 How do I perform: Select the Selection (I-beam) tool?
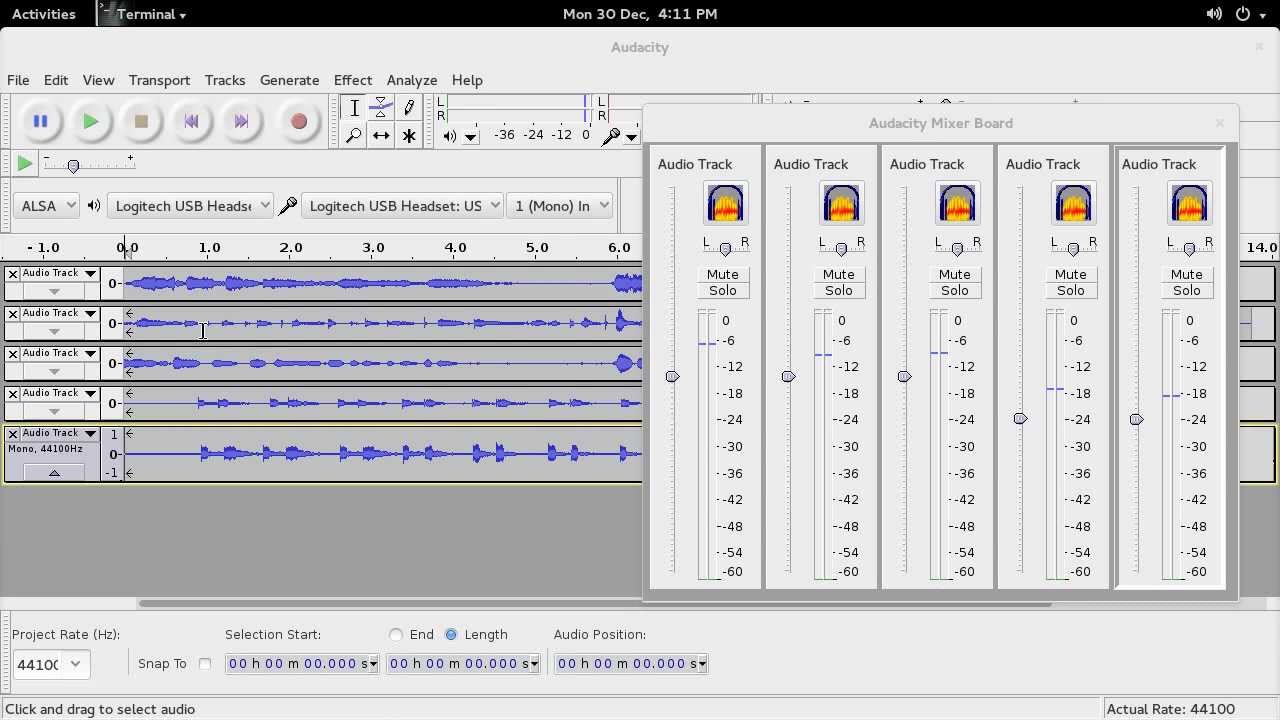354,107
